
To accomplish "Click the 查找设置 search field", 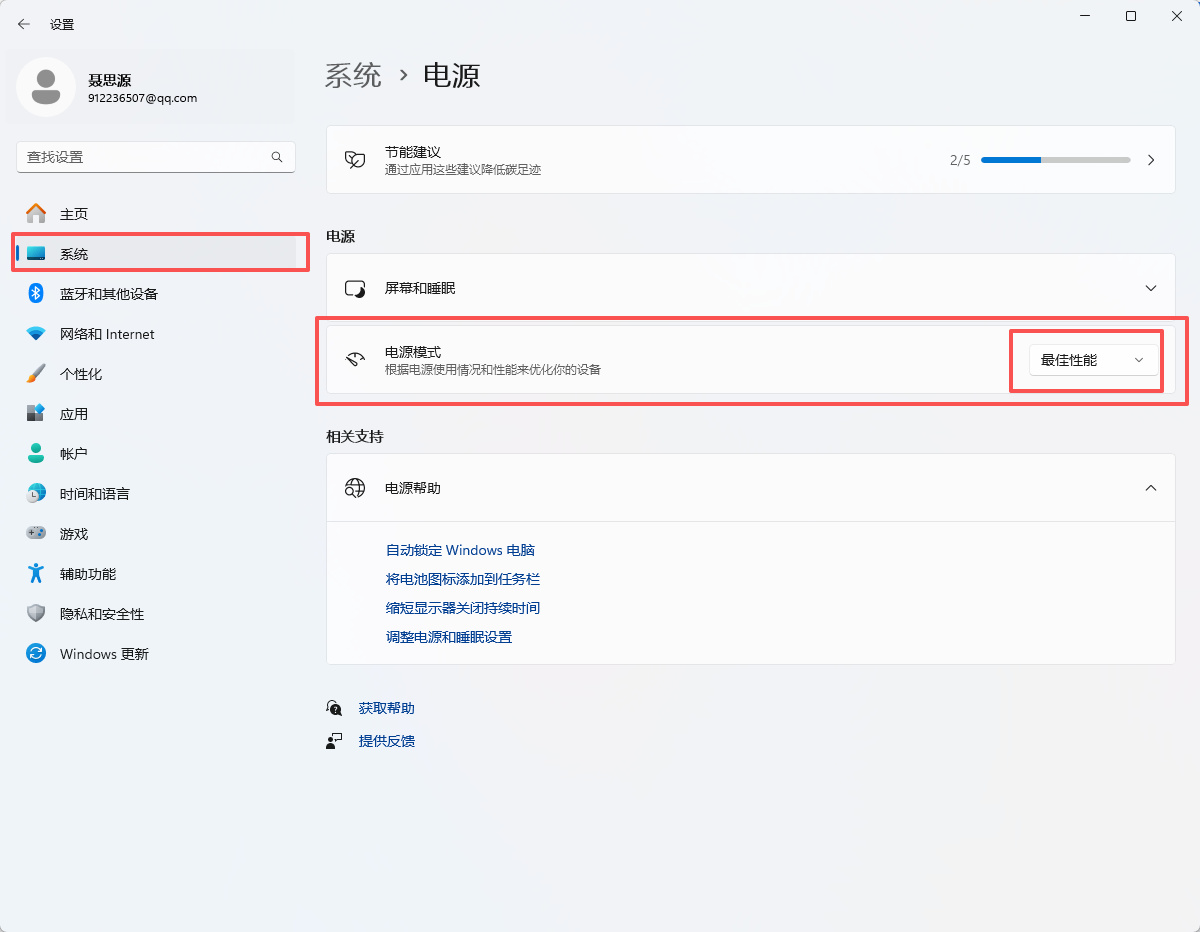I will point(145,157).
